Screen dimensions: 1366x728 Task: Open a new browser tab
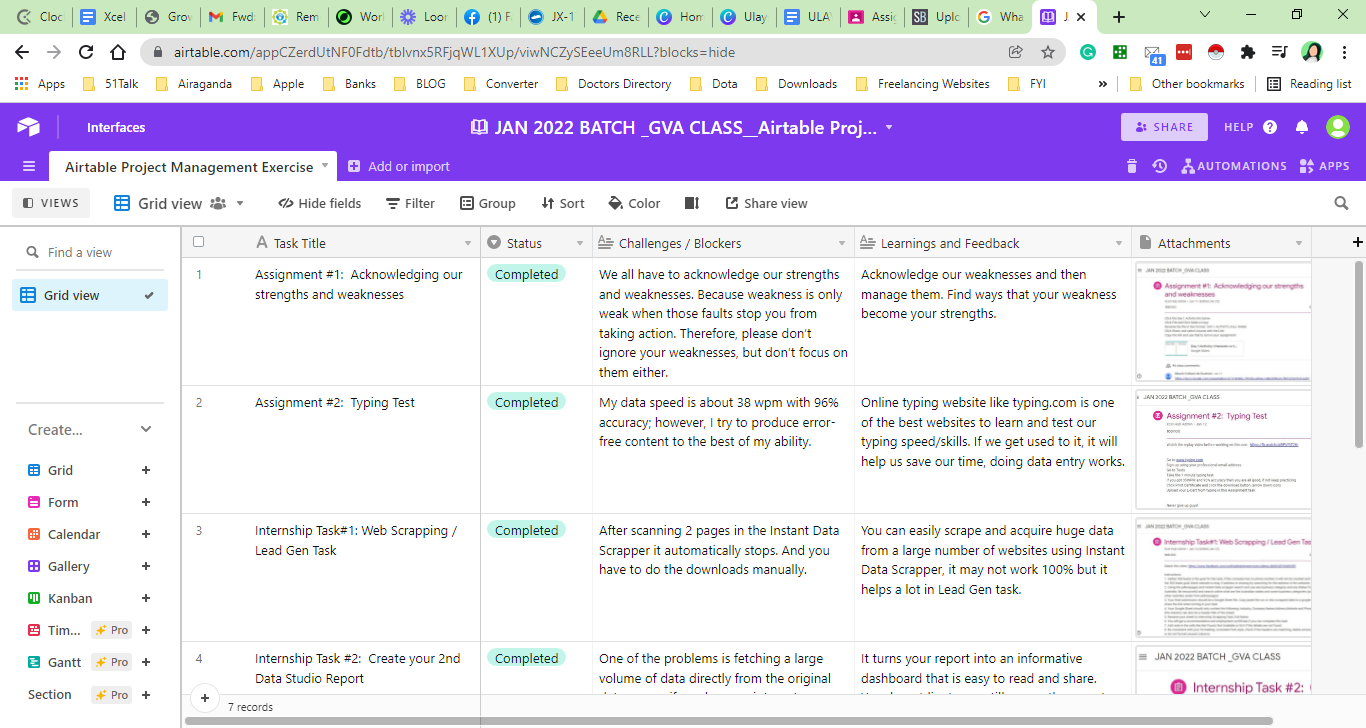coord(1119,17)
